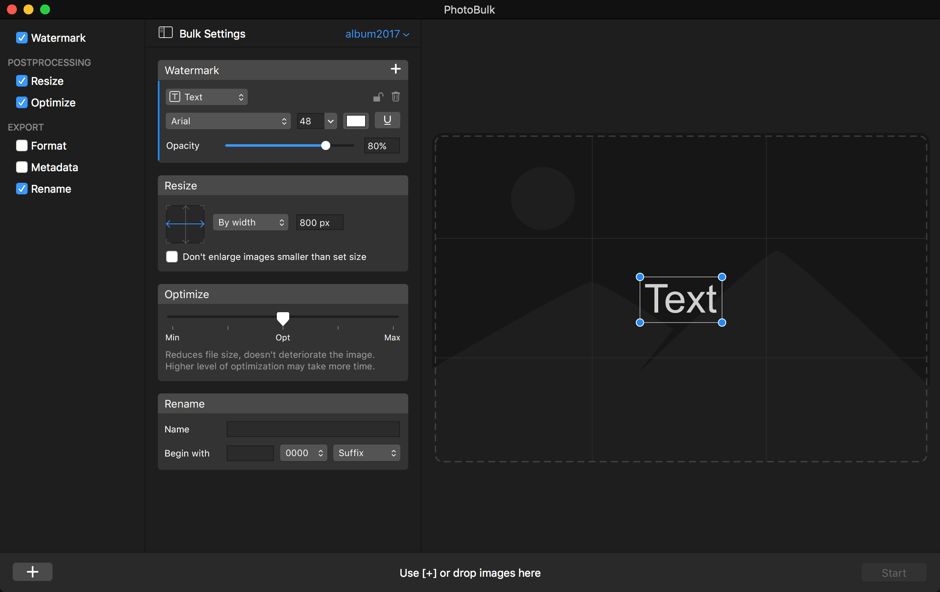Image resolution: width=940 pixels, height=592 pixels.
Task: Click the plus icon to add a watermark
Action: click(395, 69)
